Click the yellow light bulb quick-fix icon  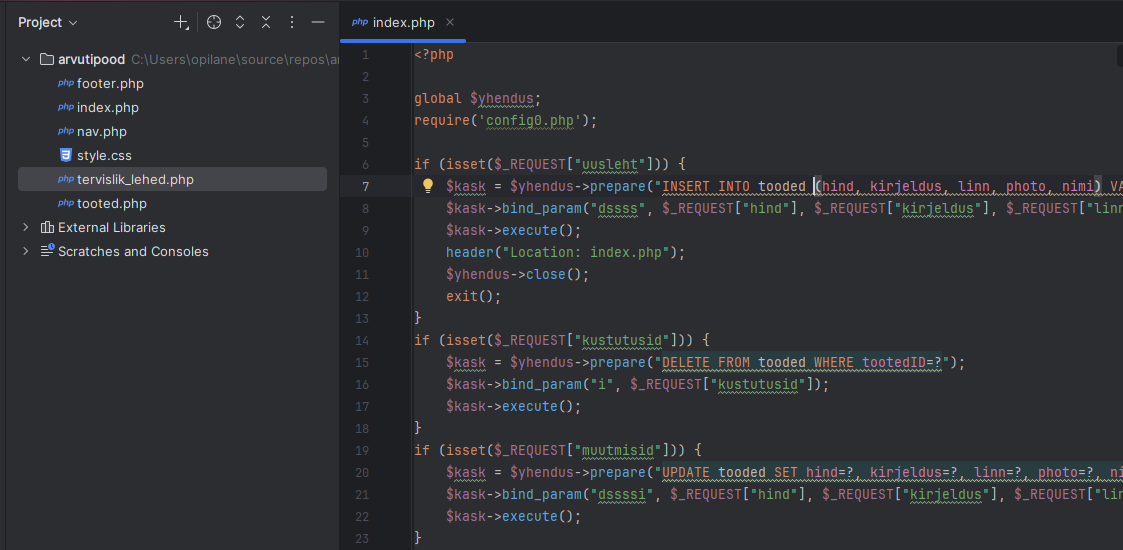(x=428, y=186)
